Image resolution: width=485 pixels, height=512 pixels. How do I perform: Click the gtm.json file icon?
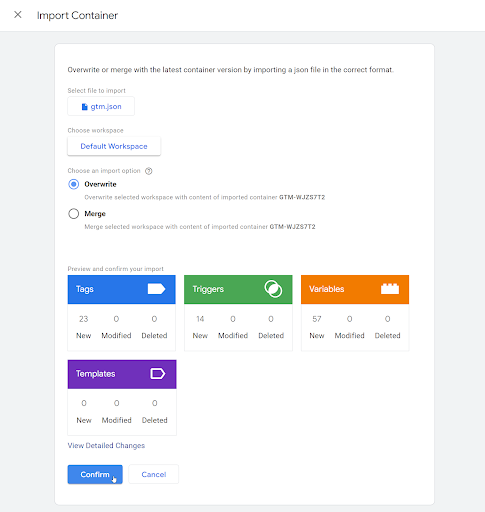85,107
